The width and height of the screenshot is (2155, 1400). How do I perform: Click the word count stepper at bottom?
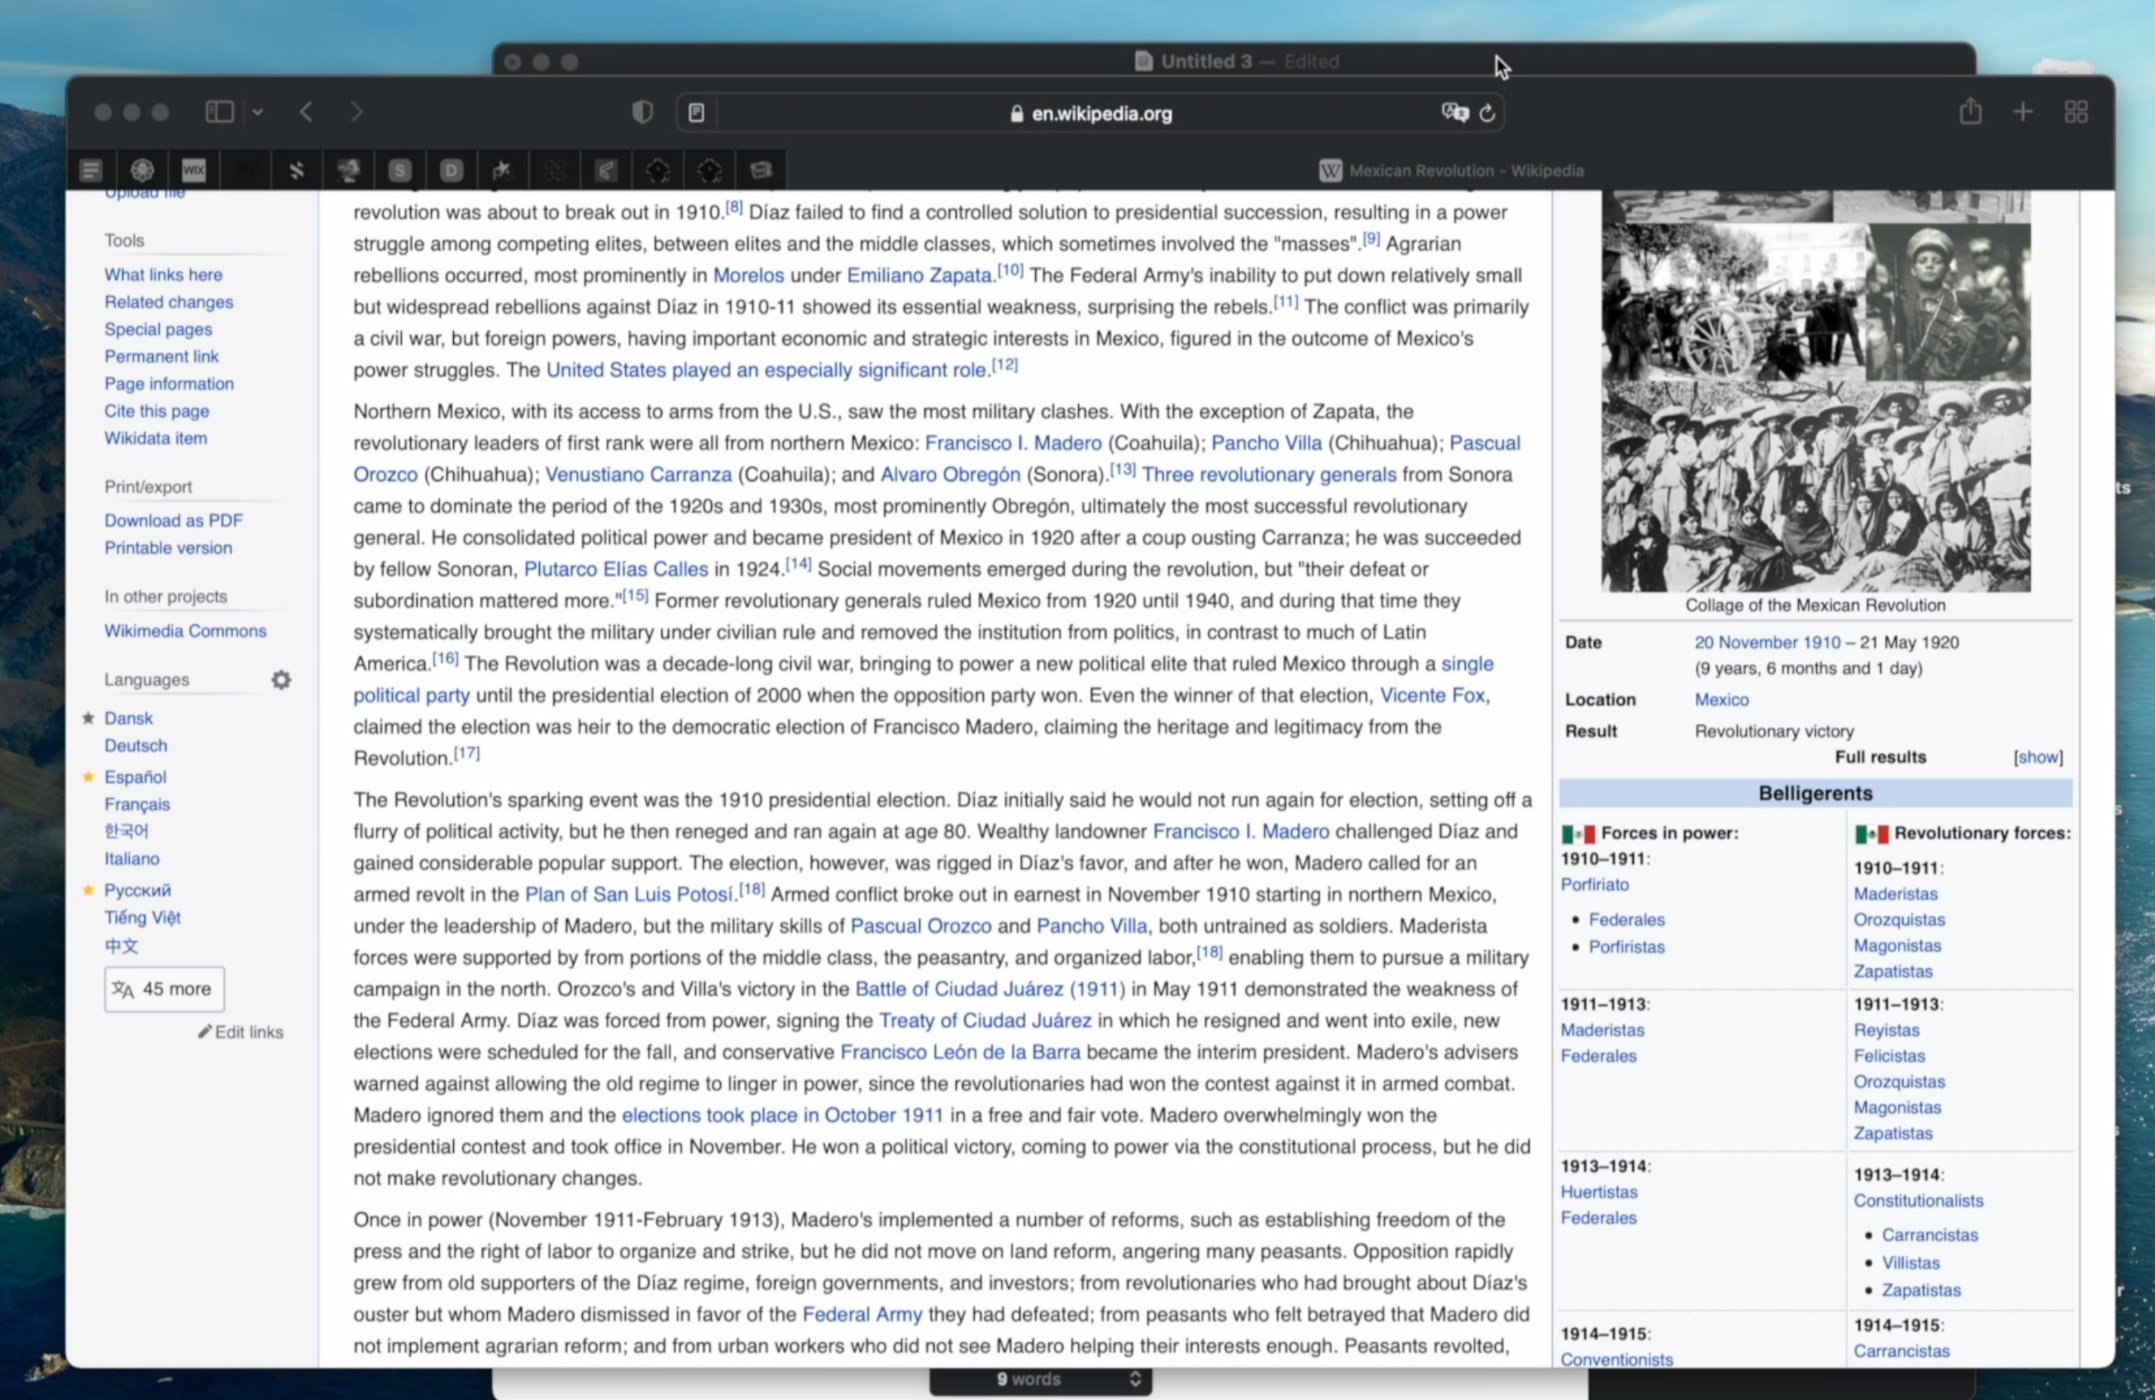[x=1135, y=1379]
